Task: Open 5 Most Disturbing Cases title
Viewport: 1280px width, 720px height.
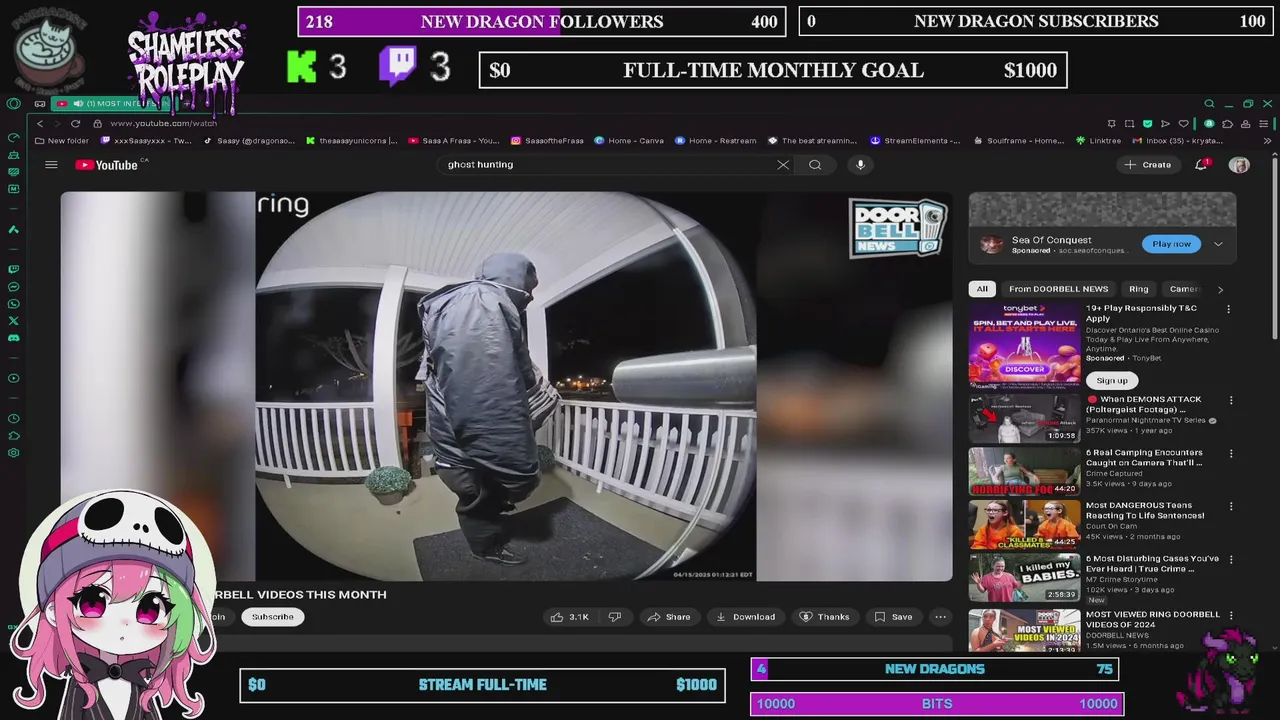Action: point(1152,564)
